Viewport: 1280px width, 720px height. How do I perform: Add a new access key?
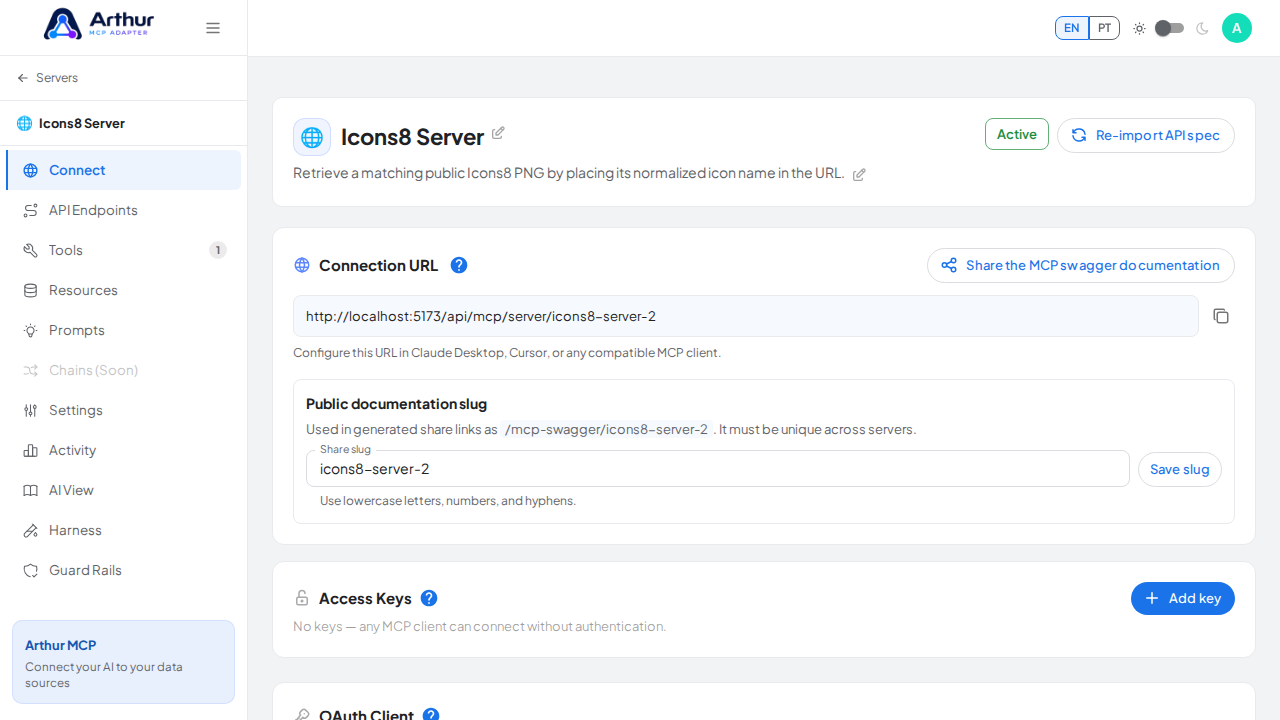pos(1183,598)
